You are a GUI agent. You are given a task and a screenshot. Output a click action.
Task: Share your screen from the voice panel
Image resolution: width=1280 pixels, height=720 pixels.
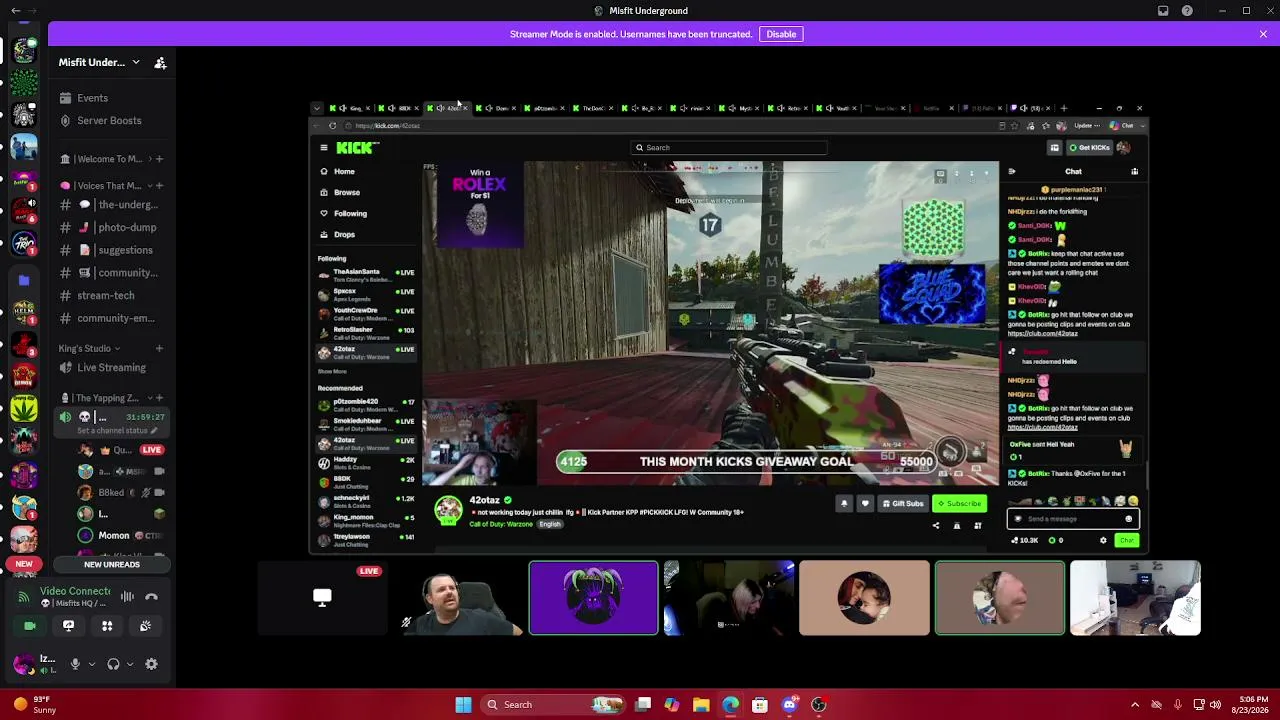(68, 626)
